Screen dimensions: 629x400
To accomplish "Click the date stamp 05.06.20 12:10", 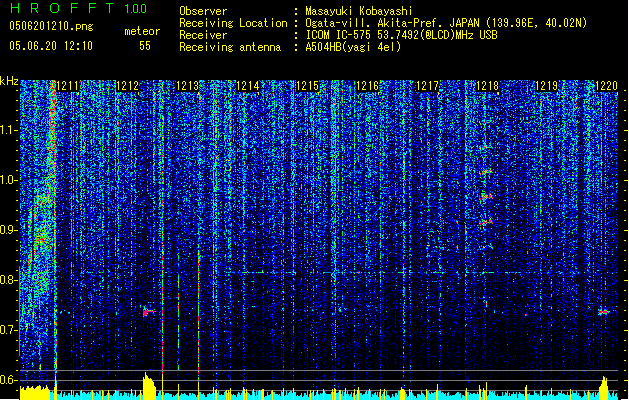I will (51, 46).
